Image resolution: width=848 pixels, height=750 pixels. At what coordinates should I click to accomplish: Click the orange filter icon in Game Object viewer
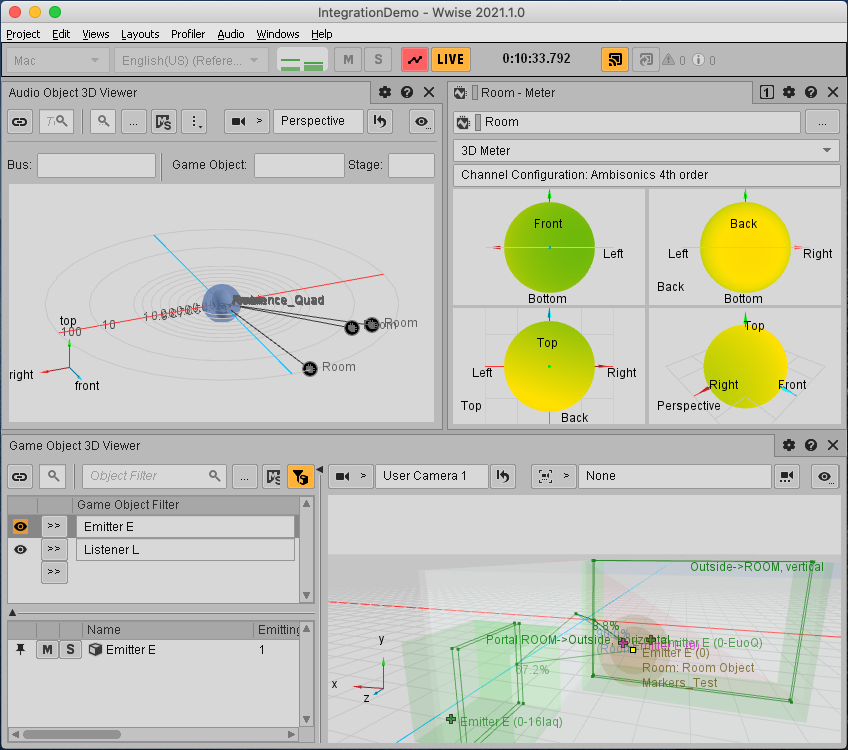point(300,476)
